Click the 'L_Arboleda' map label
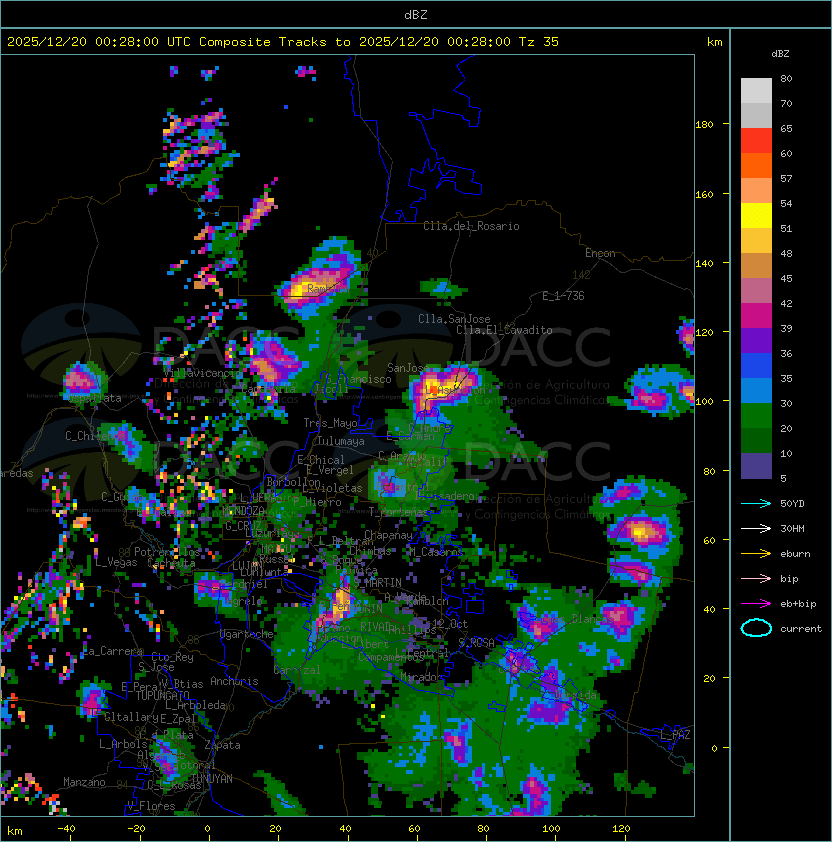This screenshot has height=842, width=832. pos(196,705)
